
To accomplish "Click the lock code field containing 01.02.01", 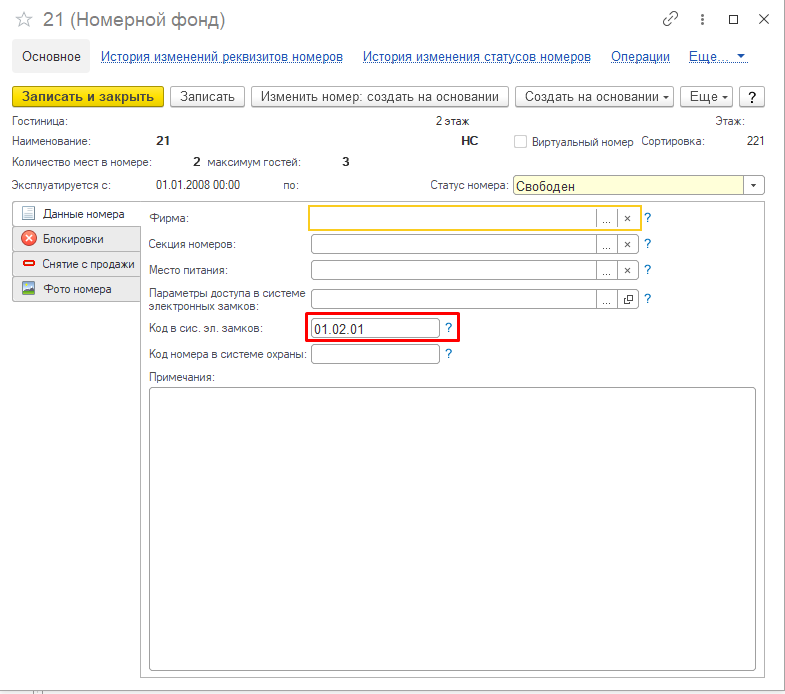I will pos(375,328).
